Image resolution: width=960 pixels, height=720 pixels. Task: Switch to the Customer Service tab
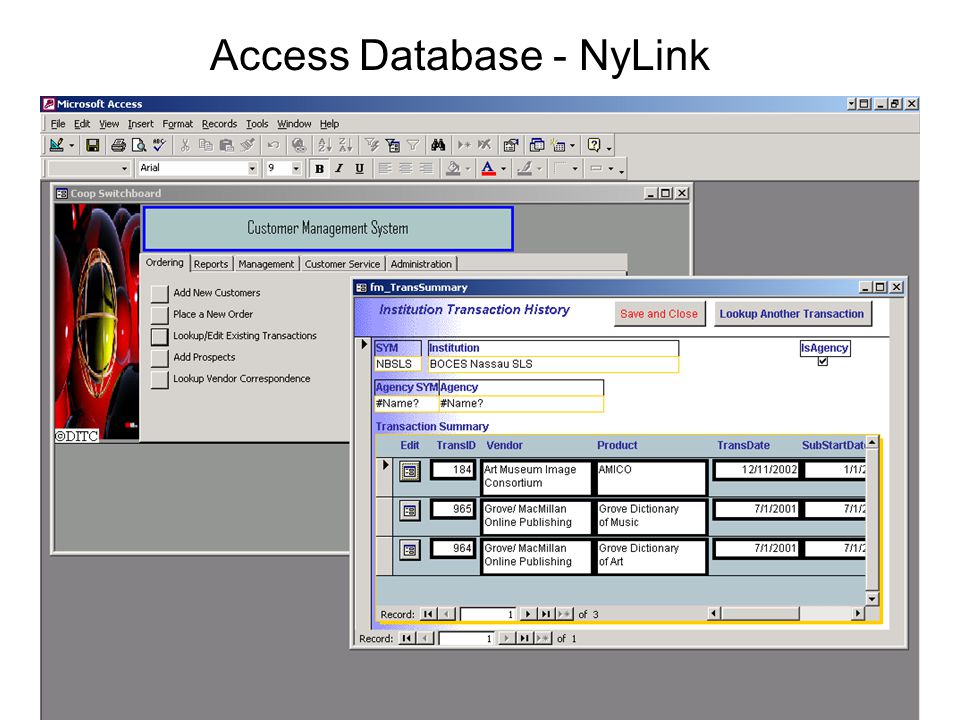click(342, 264)
